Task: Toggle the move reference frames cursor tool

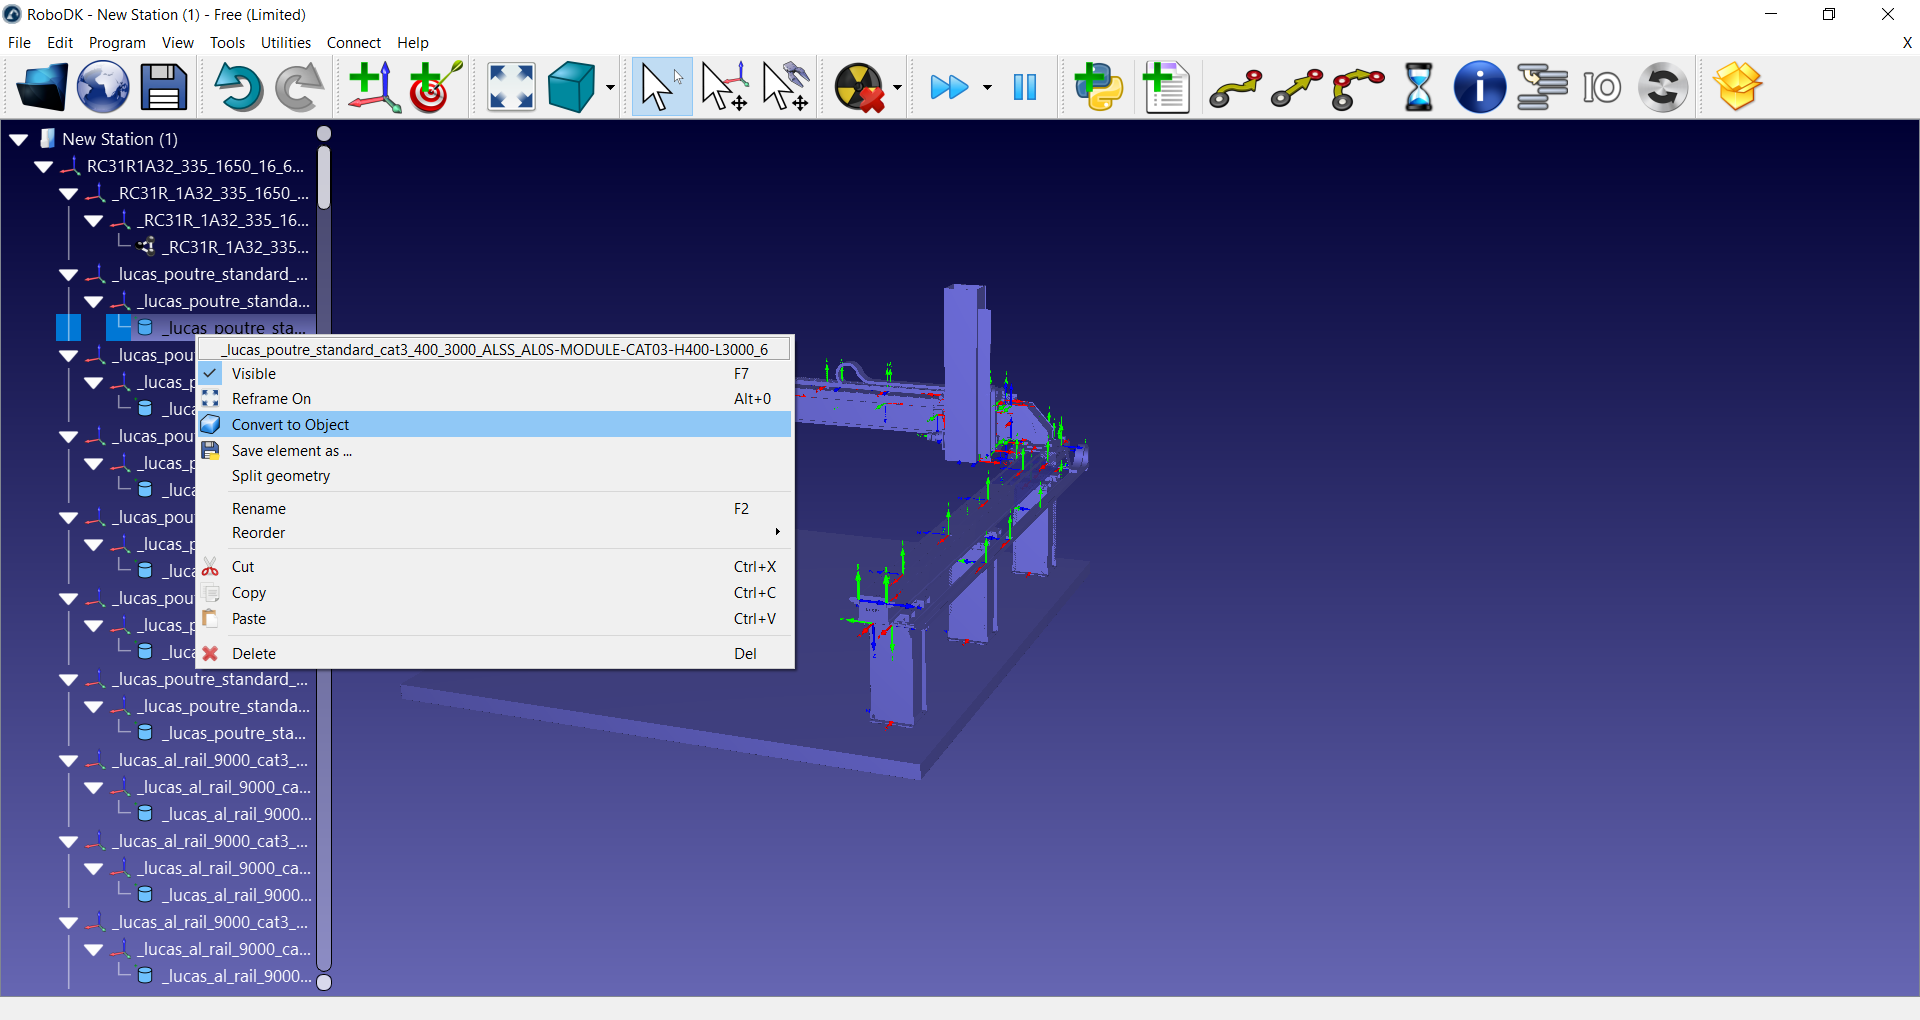Action: (724, 88)
